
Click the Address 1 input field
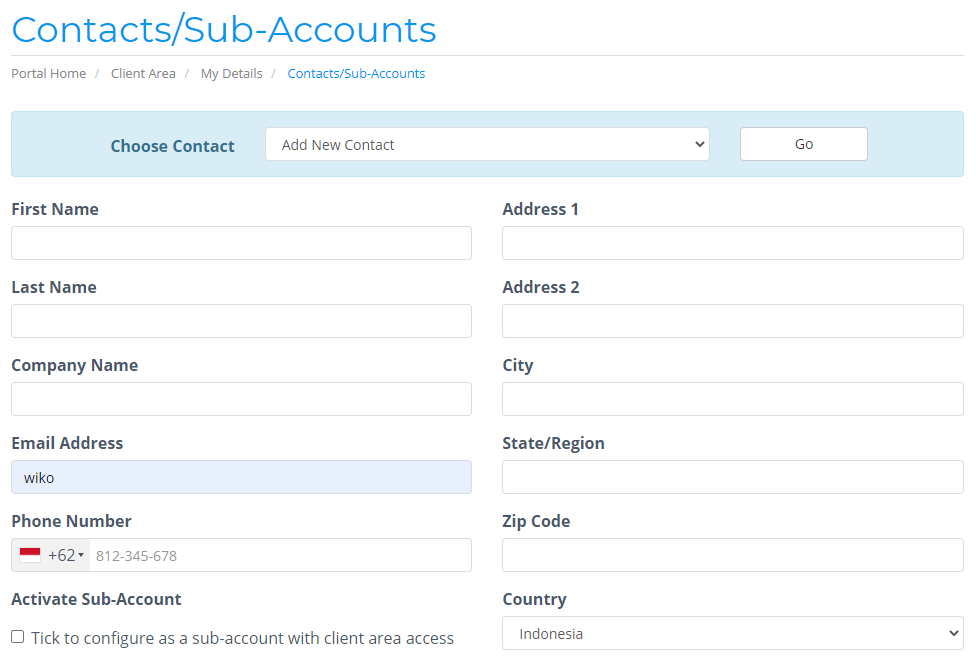[x=732, y=243]
